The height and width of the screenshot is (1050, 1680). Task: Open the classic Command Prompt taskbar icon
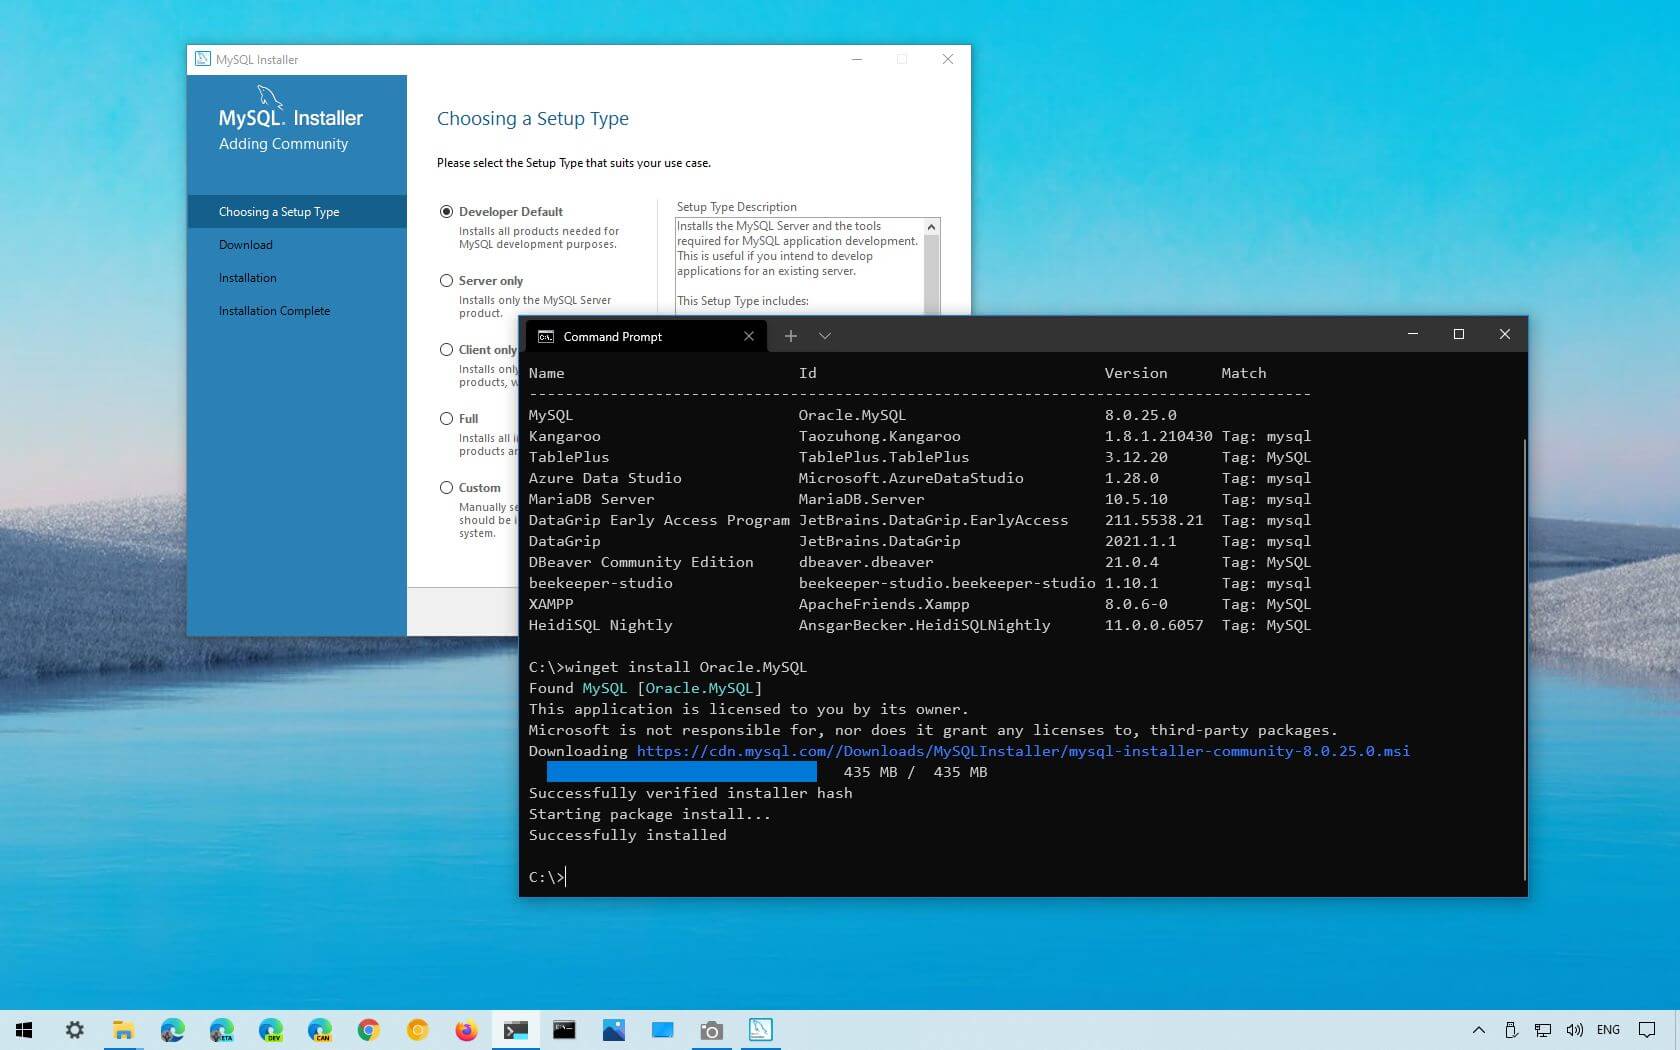(564, 1030)
